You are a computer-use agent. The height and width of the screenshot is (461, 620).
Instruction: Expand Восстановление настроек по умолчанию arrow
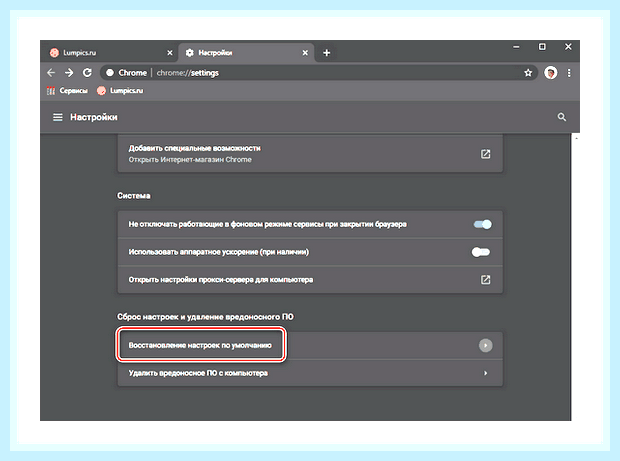point(486,345)
